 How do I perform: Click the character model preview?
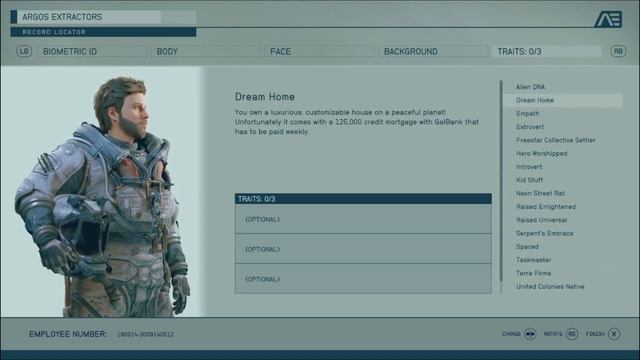pos(103,196)
